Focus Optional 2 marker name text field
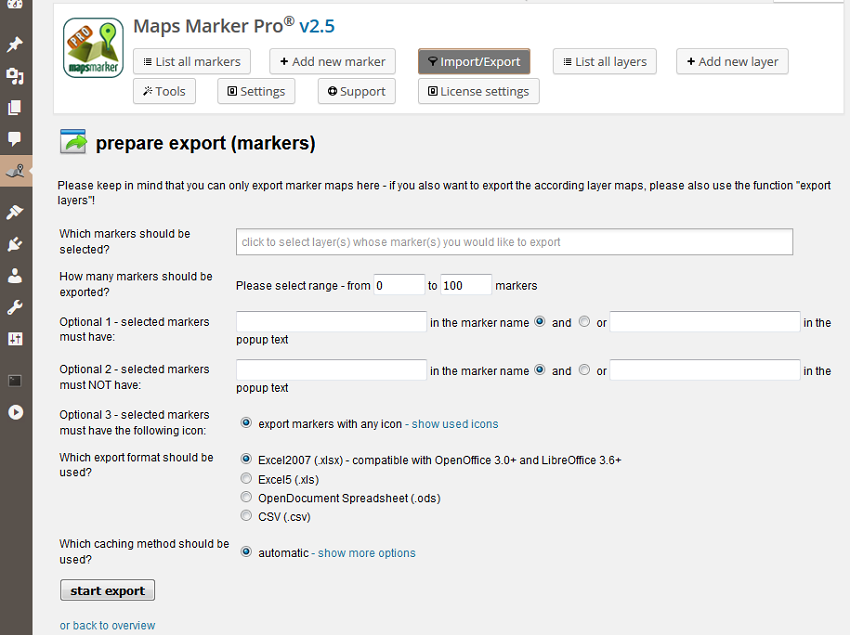 click(x=331, y=370)
